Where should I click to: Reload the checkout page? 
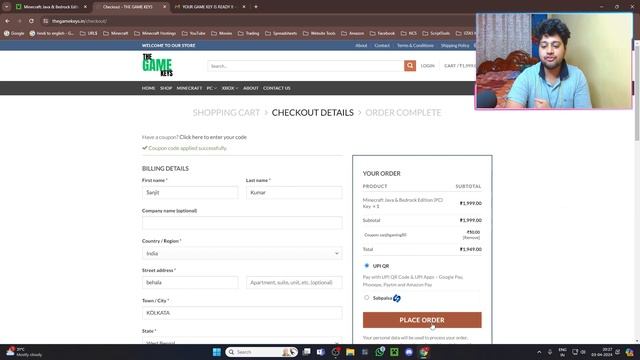pyautogui.click(x=31, y=21)
